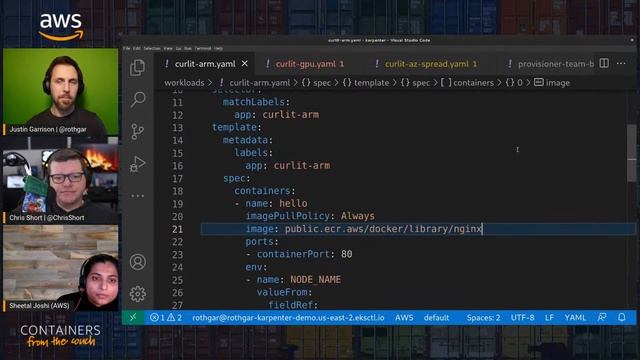Close the curlit-arm.yaml tab
The width and height of the screenshot is (640, 360).
[x=244, y=64]
